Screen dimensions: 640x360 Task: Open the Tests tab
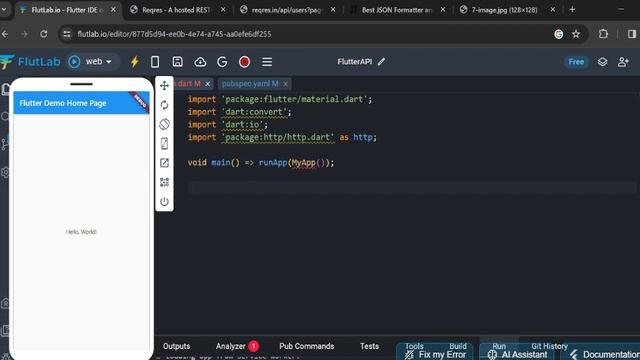tap(369, 346)
